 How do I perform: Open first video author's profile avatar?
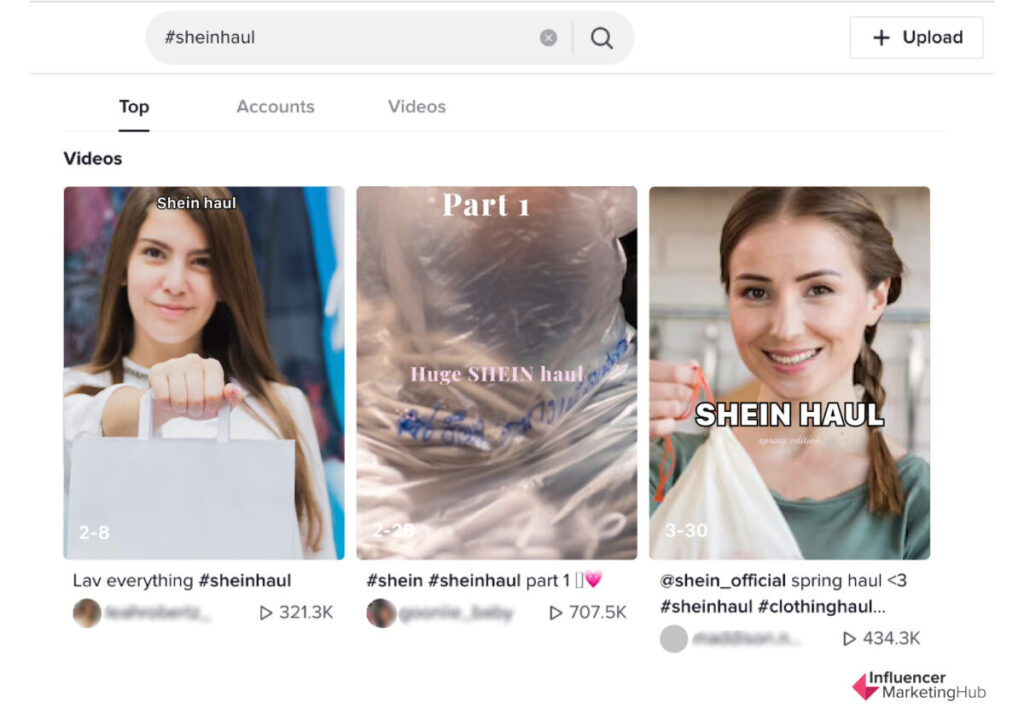(x=87, y=613)
